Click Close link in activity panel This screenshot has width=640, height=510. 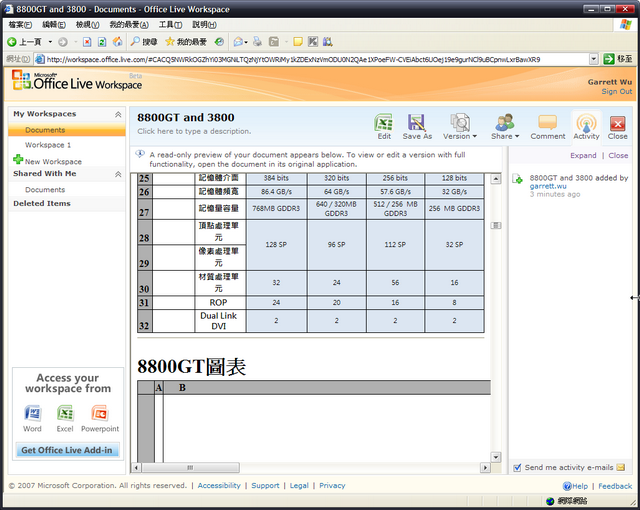[x=618, y=155]
